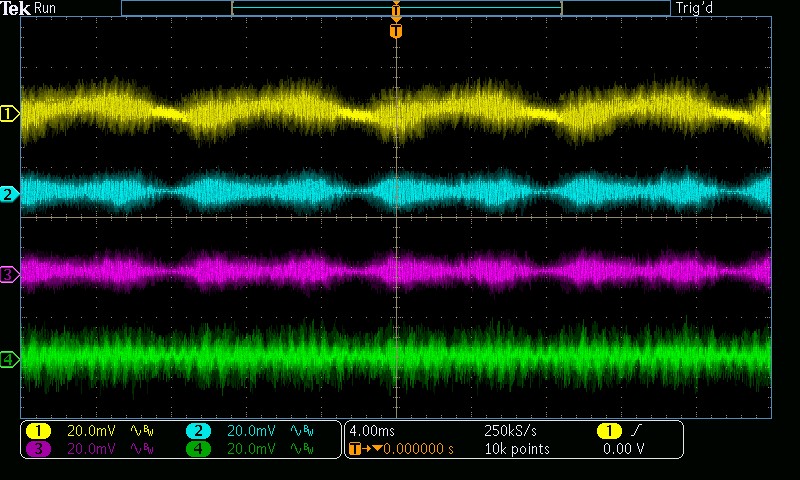Click channel 3 badge in readout bar
This screenshot has height=480, width=800.
(x=38, y=449)
